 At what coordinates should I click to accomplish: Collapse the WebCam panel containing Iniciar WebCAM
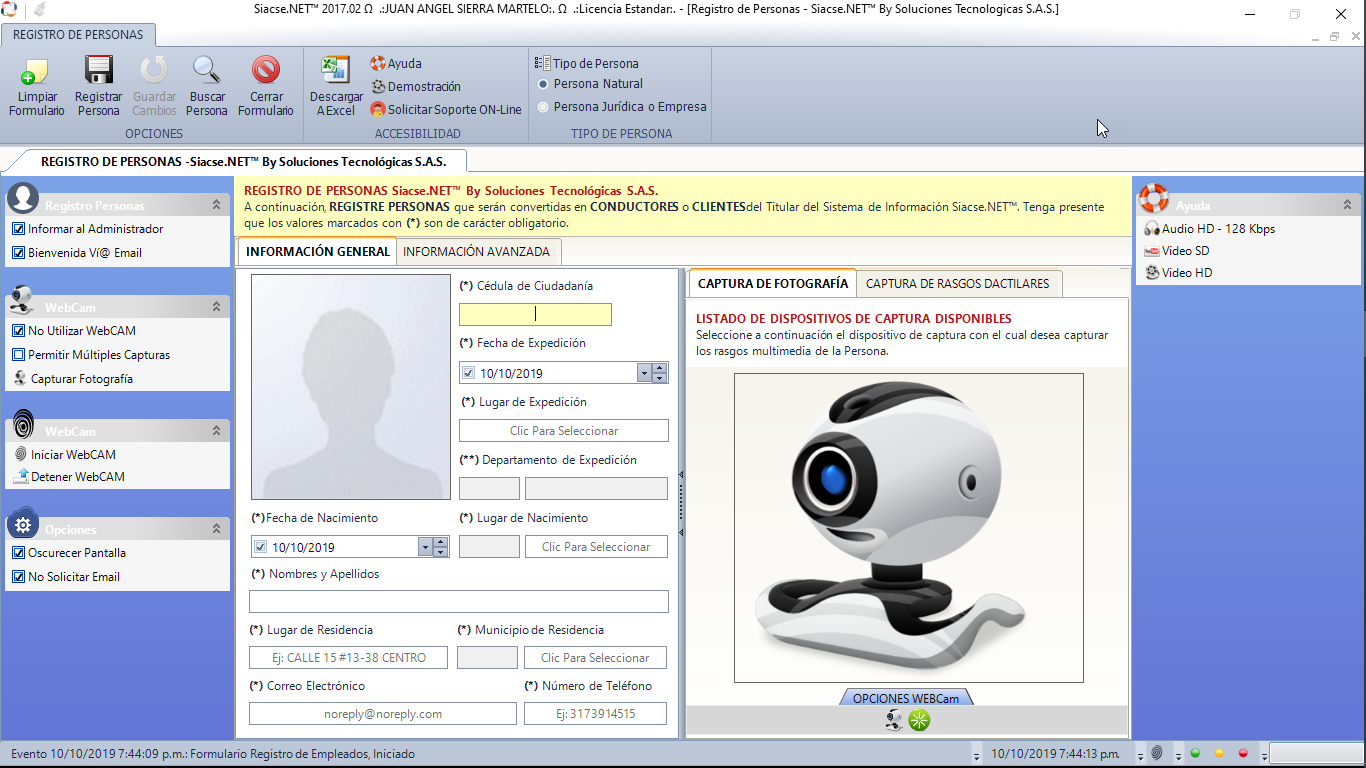pos(216,431)
